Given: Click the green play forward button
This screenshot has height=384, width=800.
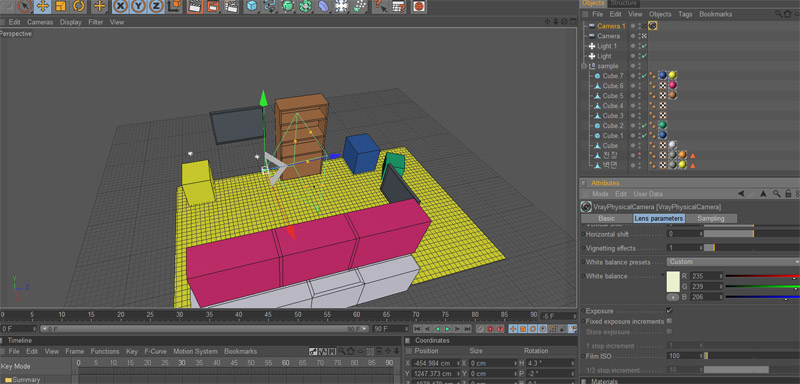Looking at the screenshot, I should pyautogui.click(x=447, y=329).
